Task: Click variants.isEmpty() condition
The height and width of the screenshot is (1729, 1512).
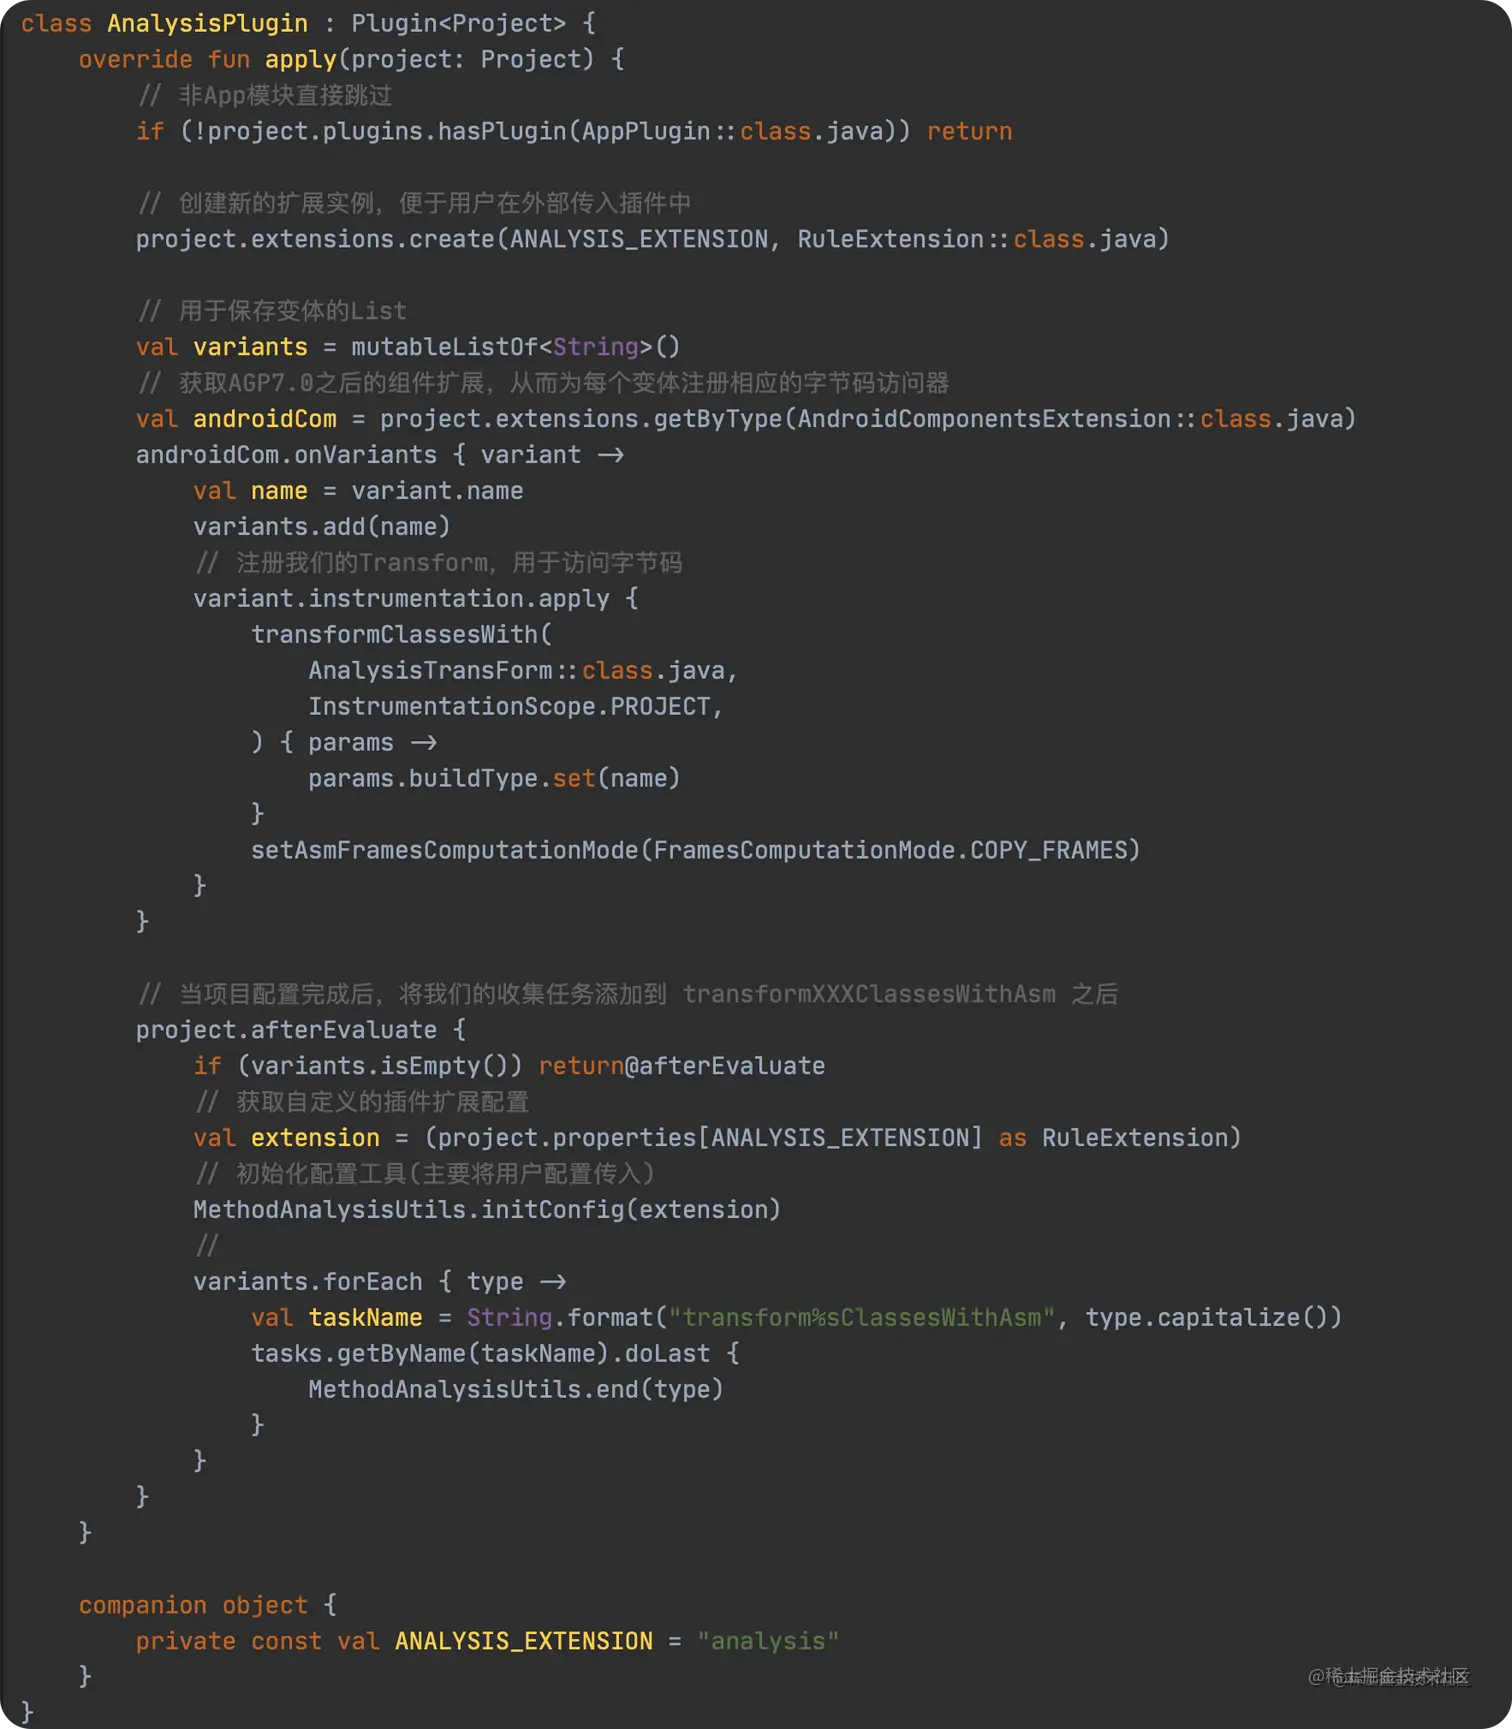Action: (x=379, y=1067)
